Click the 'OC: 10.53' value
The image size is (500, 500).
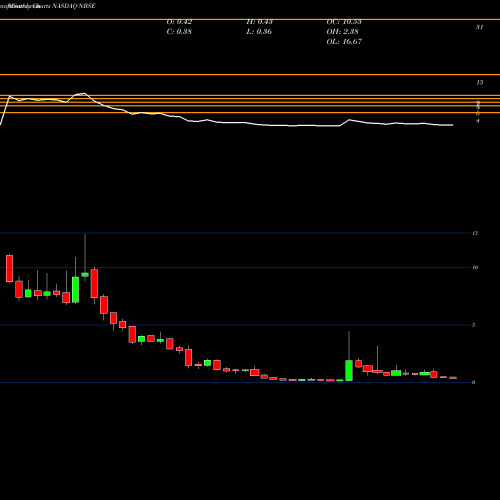[x=344, y=22]
